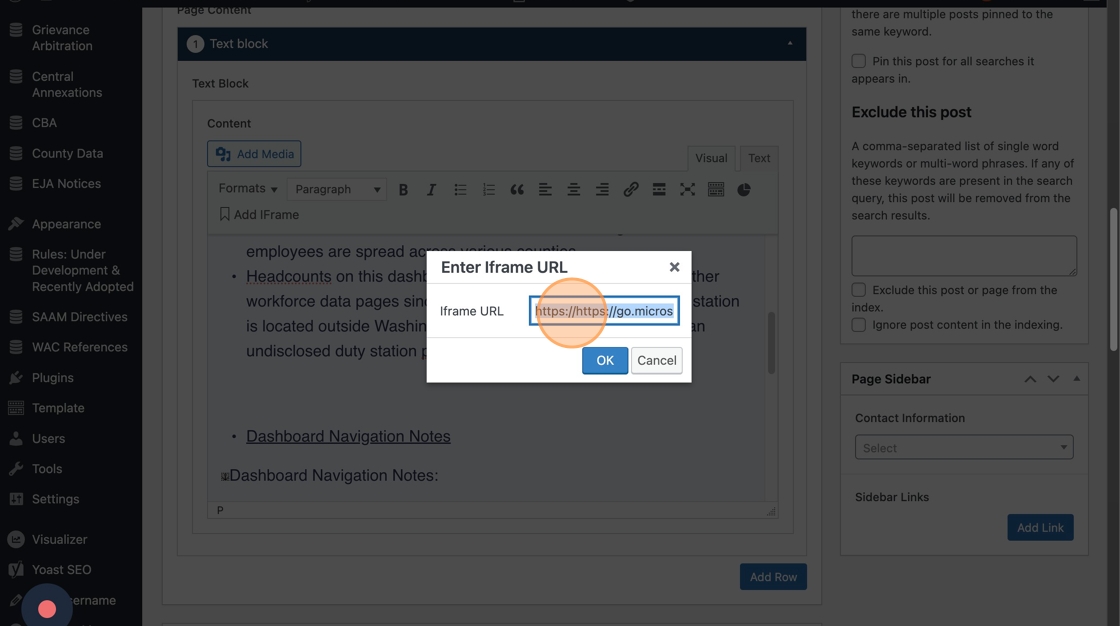Open Visualizer in sidebar

[x=59, y=540]
